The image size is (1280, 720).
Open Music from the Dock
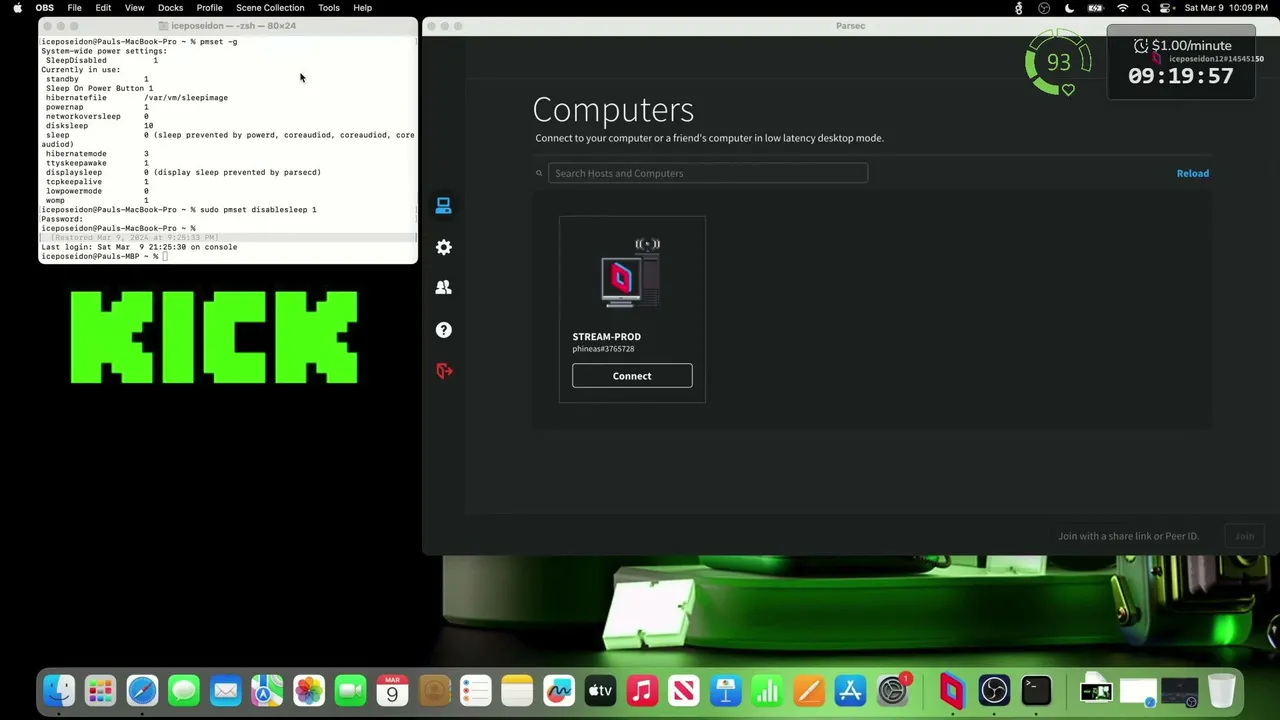coord(642,691)
